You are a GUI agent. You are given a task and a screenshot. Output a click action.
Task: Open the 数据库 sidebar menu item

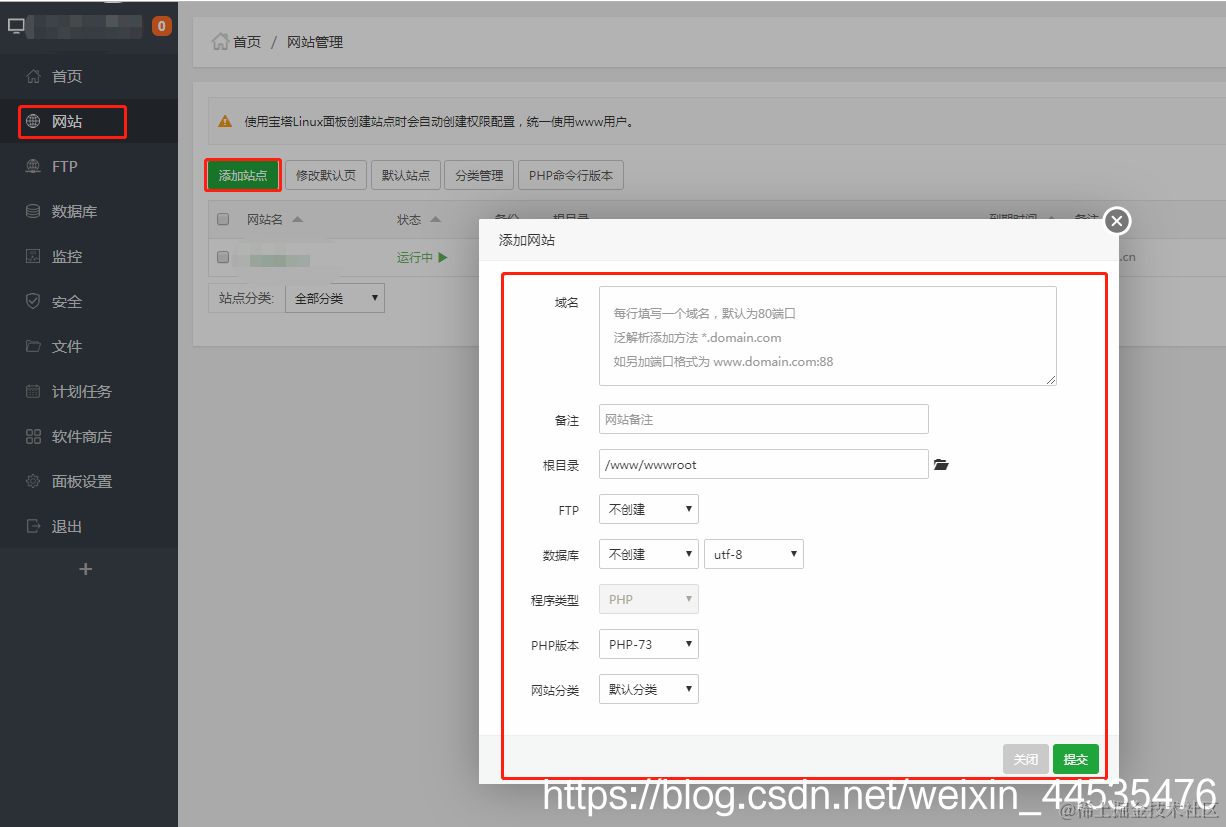pos(89,211)
